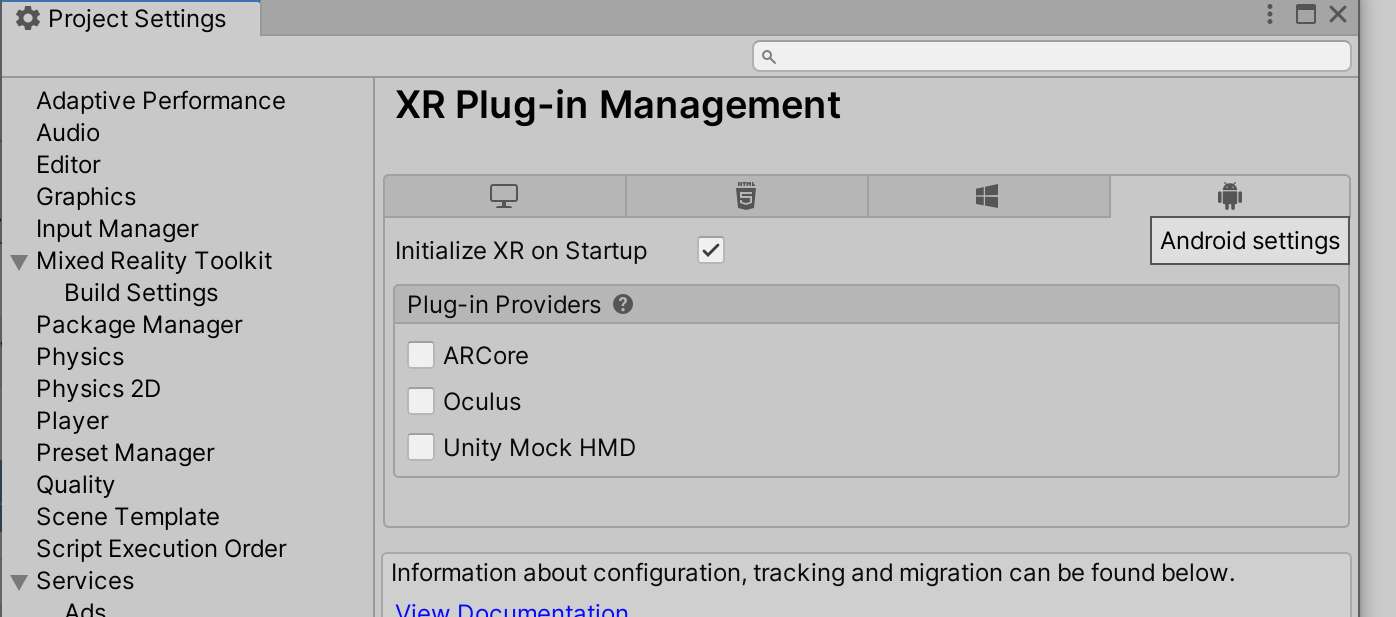Open the View Documentation link
Viewport: 1396px width, 617px height.
(x=512, y=610)
